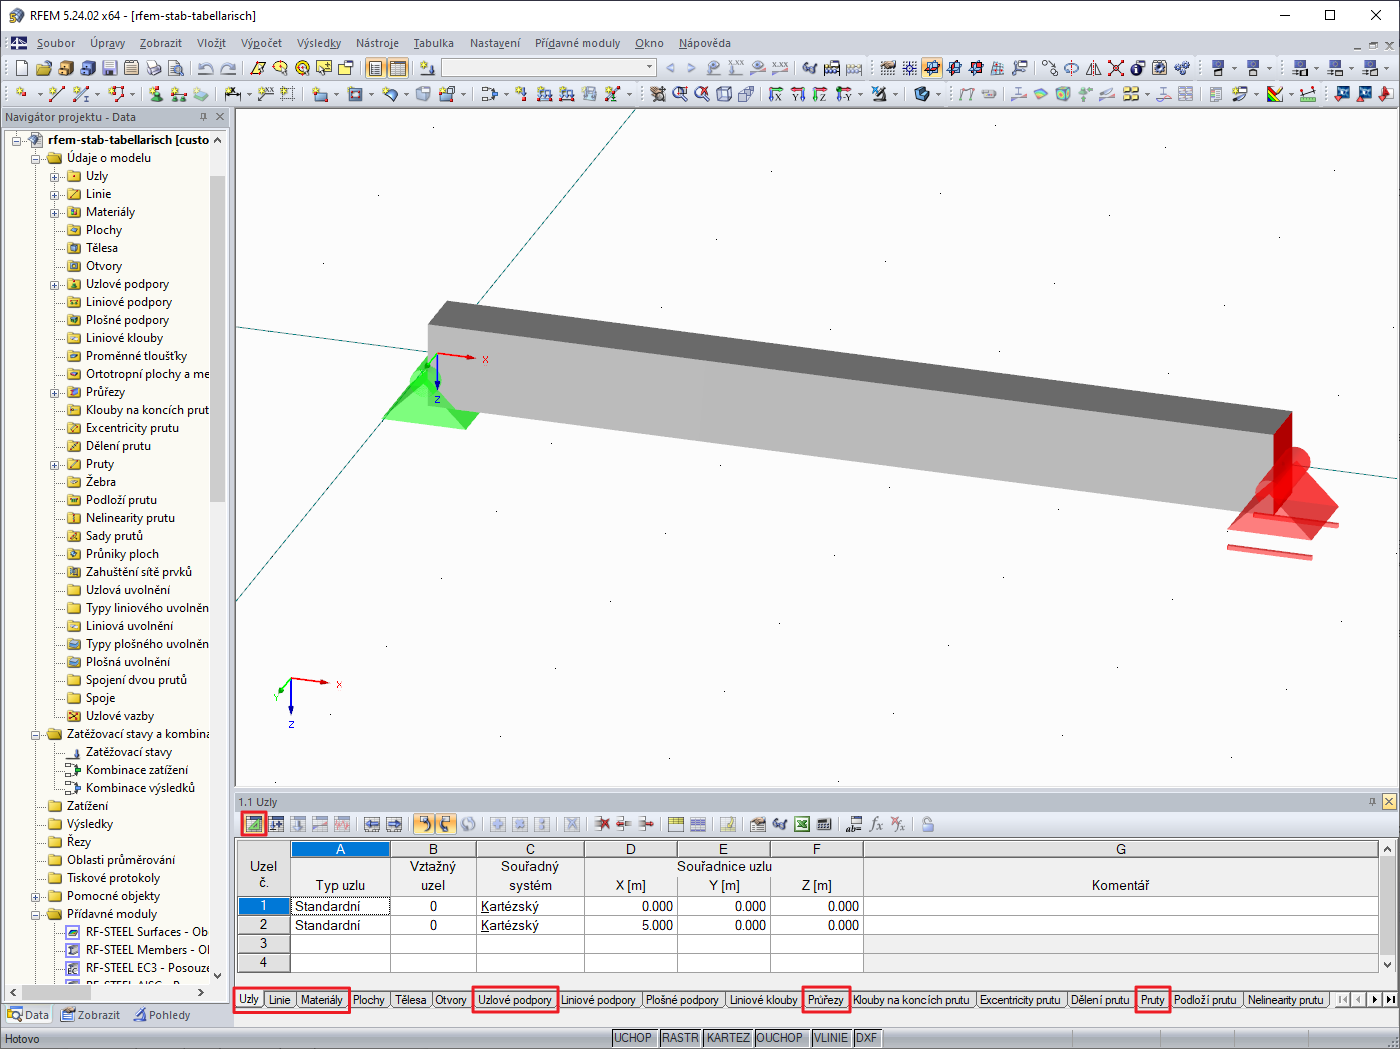Toggle OUCHOP object snap in status bar

coord(780,1038)
